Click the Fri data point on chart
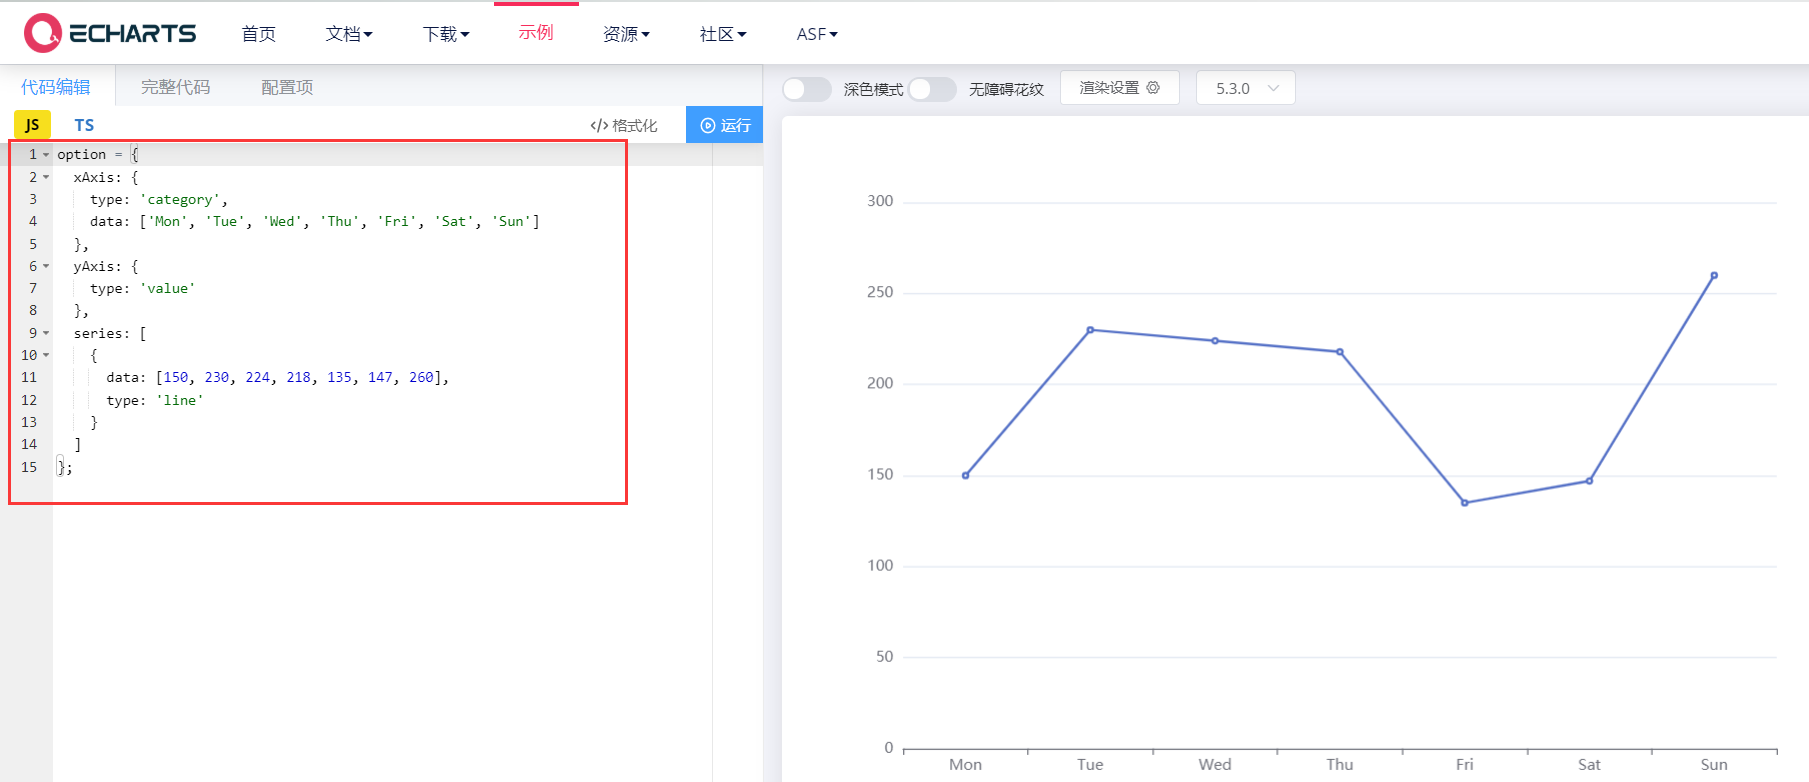Image resolution: width=1809 pixels, height=782 pixels. coord(1464,503)
